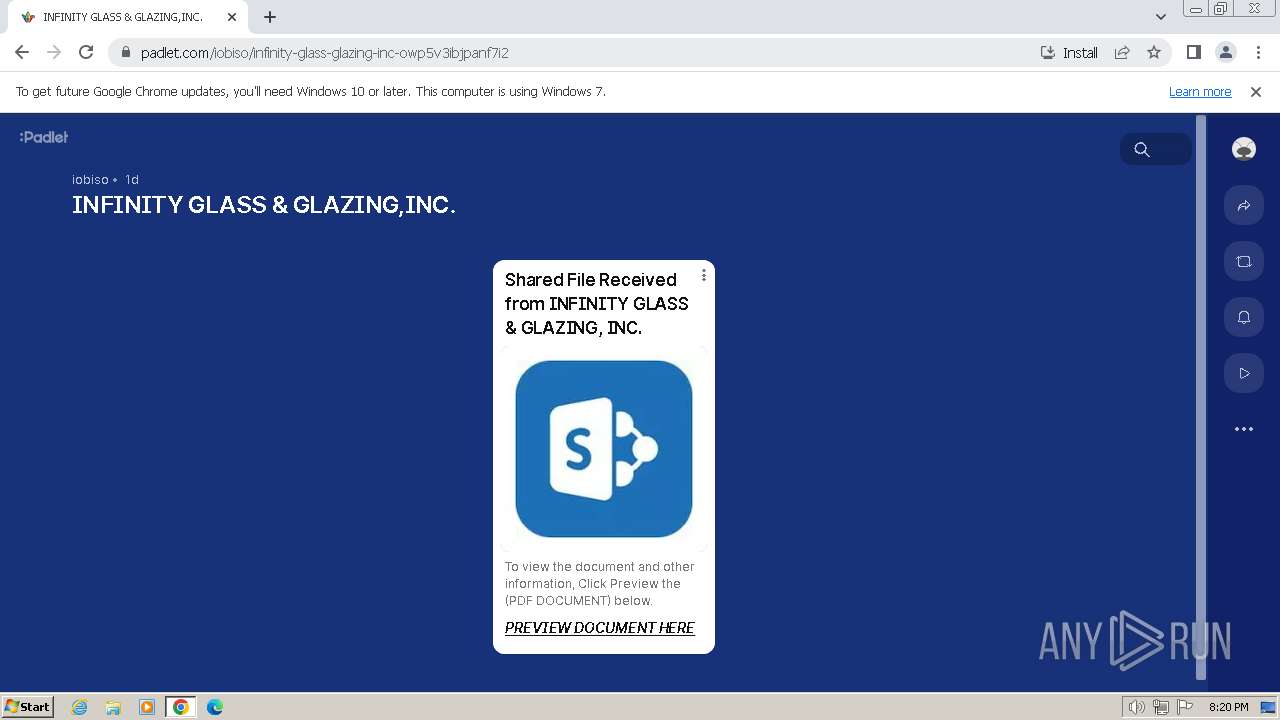1280x720 pixels.
Task: Open the Padlet search box
Action: pyautogui.click(x=1156, y=149)
